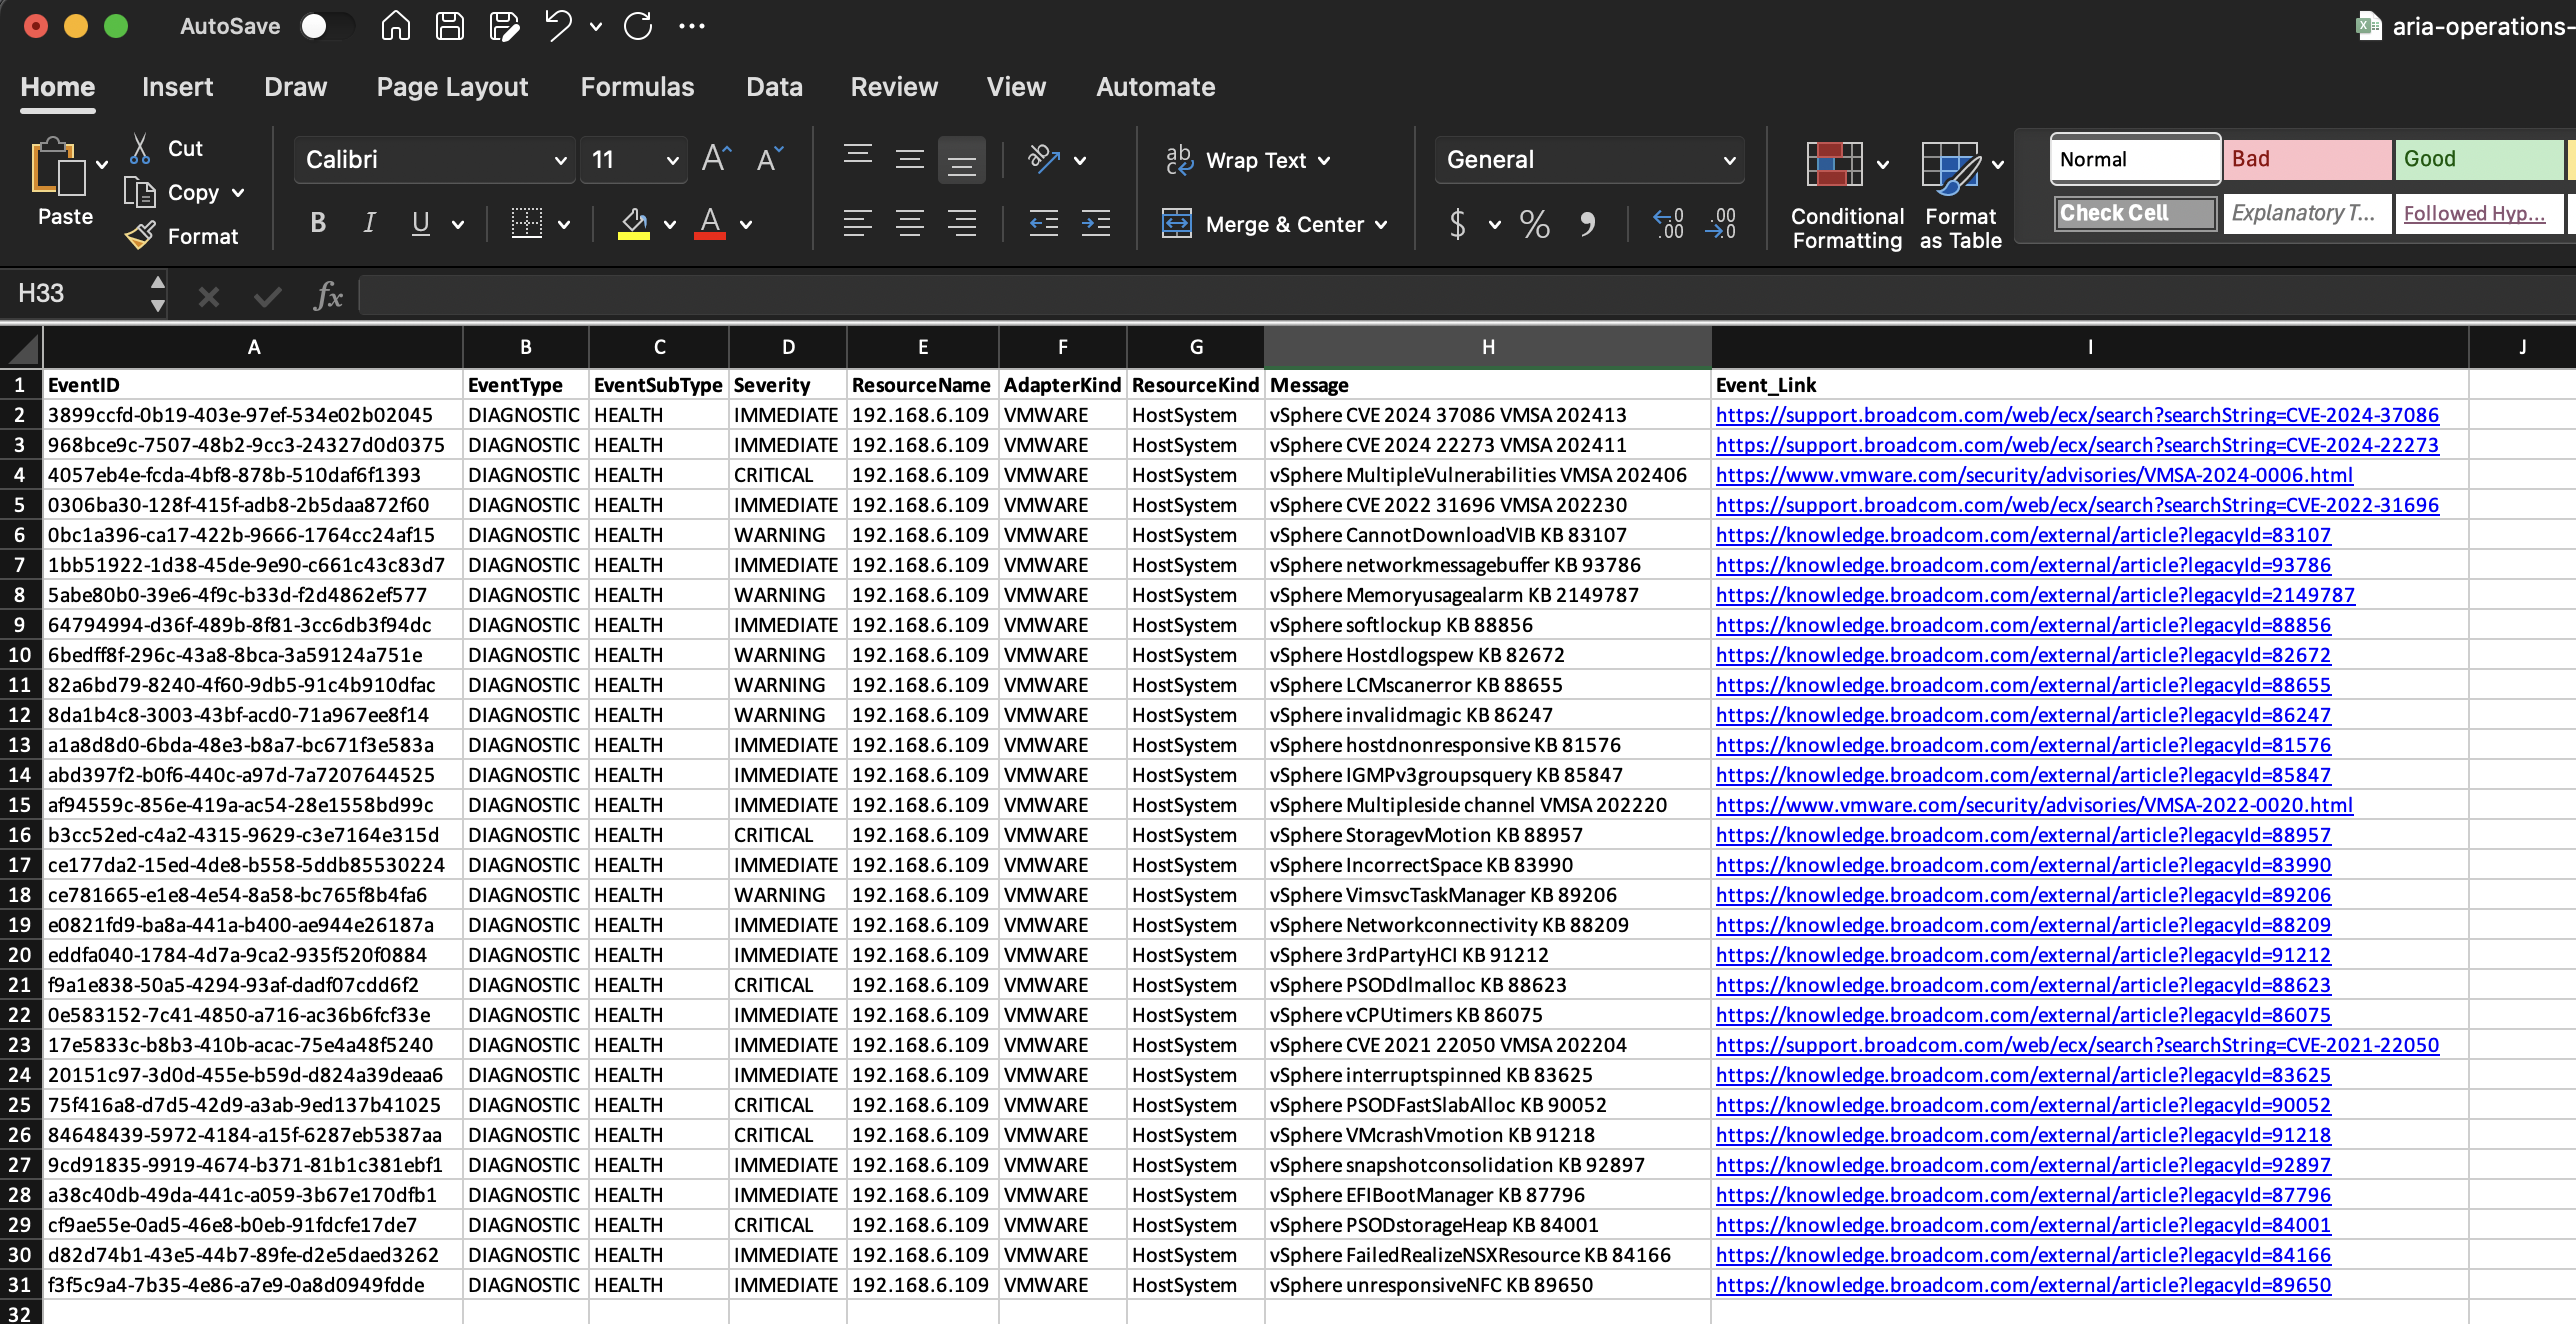The image size is (2576, 1324).
Task: Apply the Bad cell style
Action: (x=2306, y=159)
